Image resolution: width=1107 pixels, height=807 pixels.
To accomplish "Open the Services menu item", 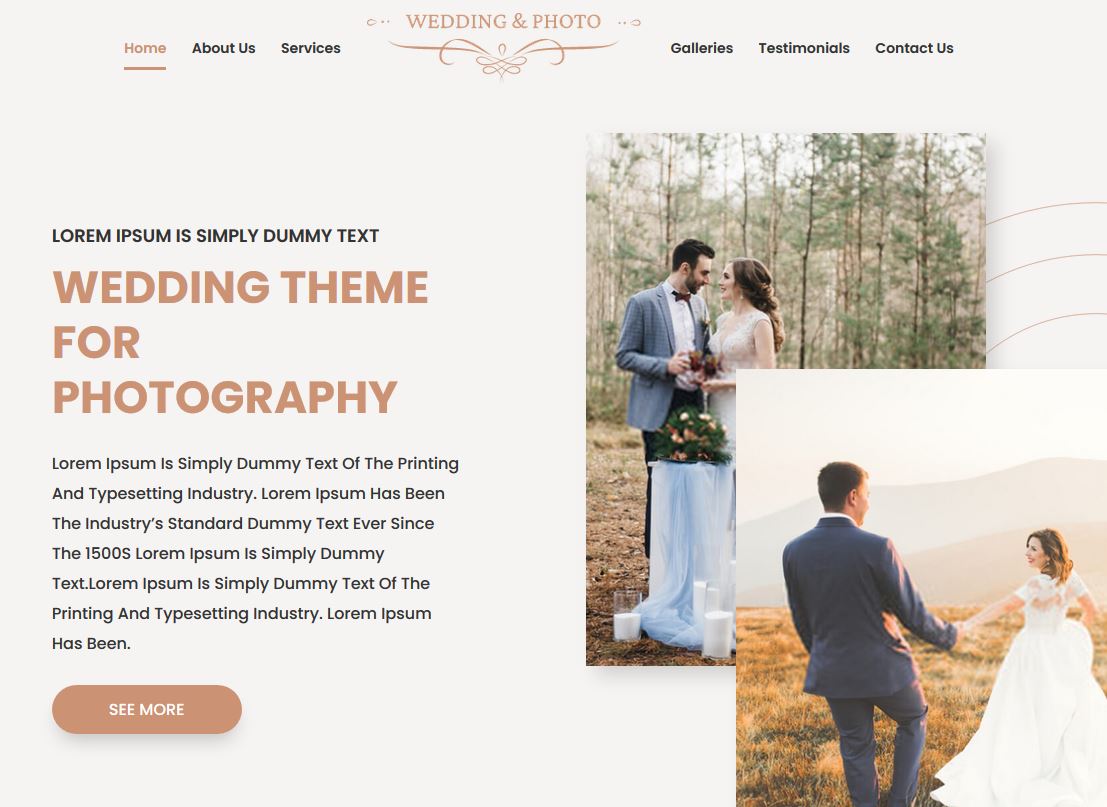I will point(311,48).
